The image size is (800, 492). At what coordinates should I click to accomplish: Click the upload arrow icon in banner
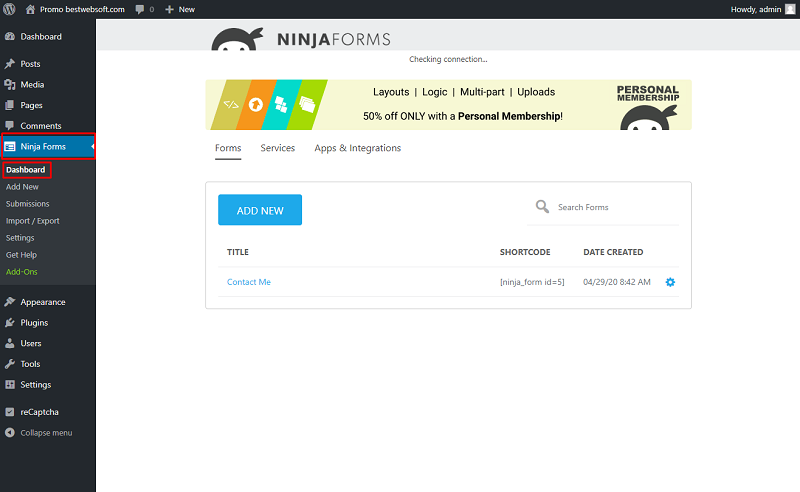click(256, 105)
